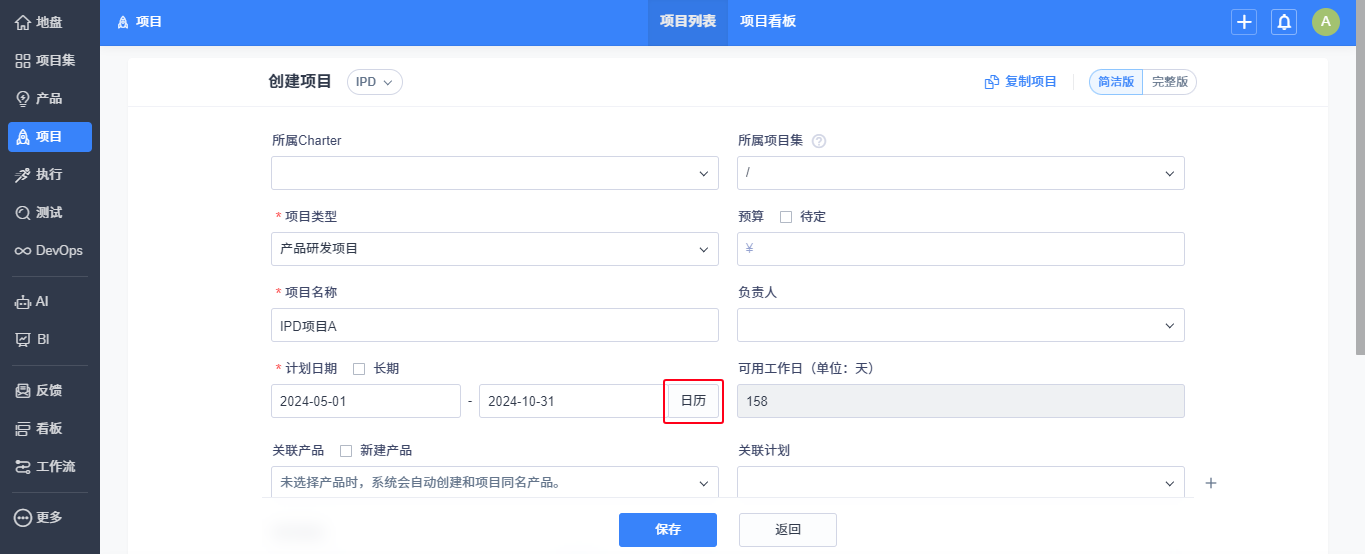Image resolution: width=1365 pixels, height=554 pixels.
Task: Click the user avatar icon
Action: point(1325,22)
